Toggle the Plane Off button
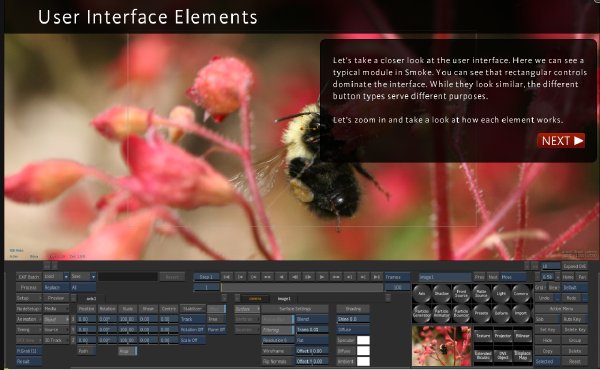The image size is (600, 370). pos(216,329)
